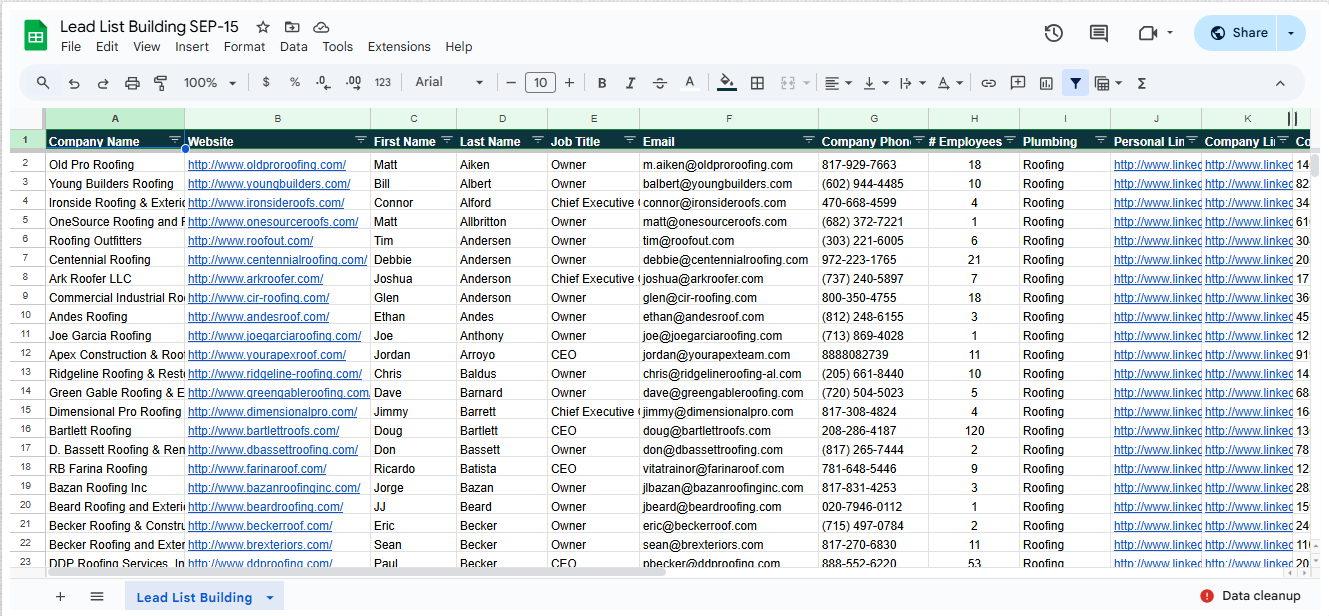Insert a comment from toolbar
The width and height of the screenshot is (1329, 616).
coord(1018,83)
